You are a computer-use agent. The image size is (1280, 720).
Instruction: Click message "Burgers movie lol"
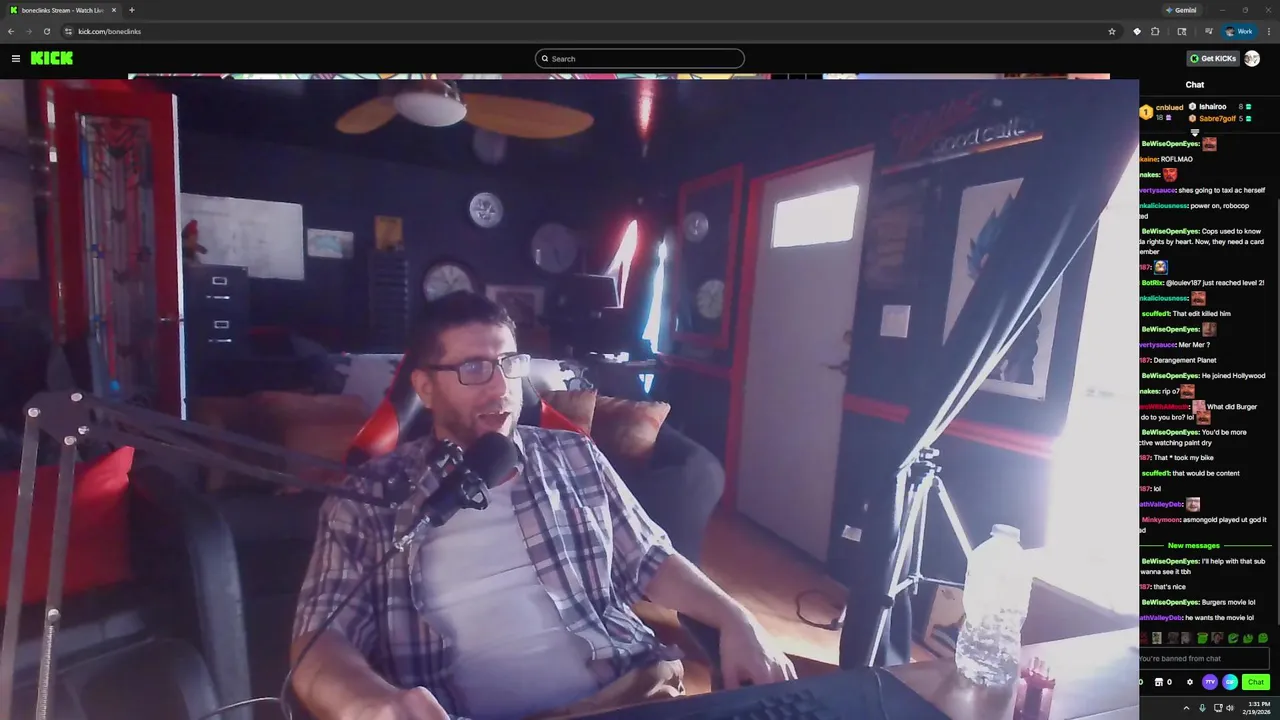click(1228, 602)
